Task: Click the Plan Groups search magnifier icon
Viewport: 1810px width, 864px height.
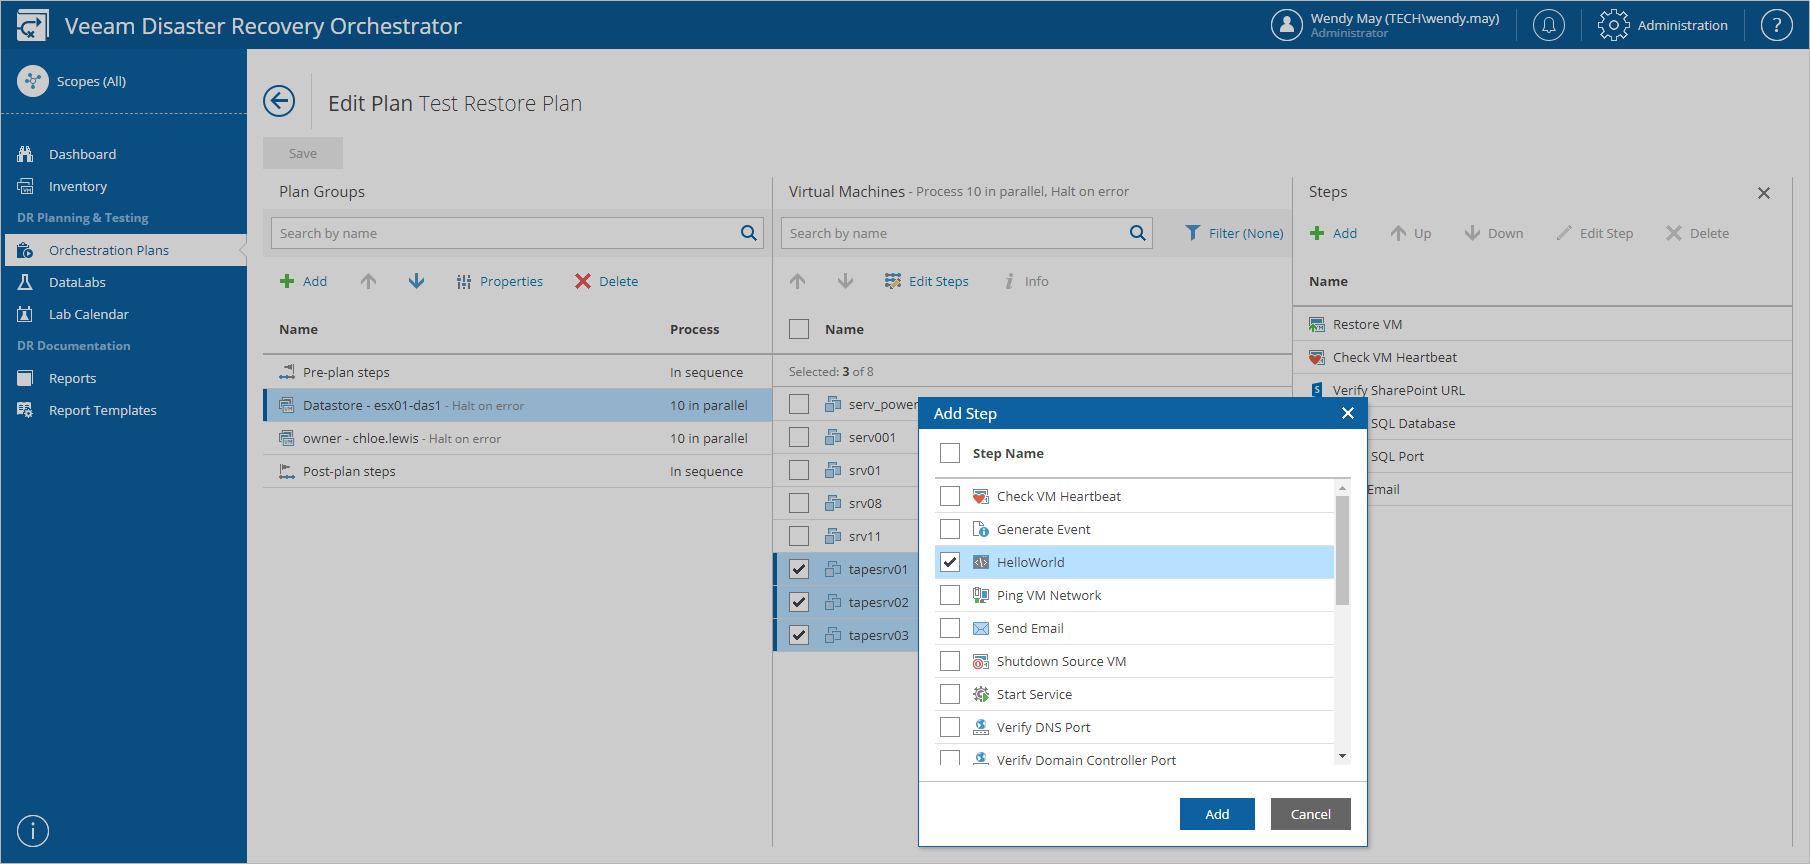Action: tap(748, 233)
